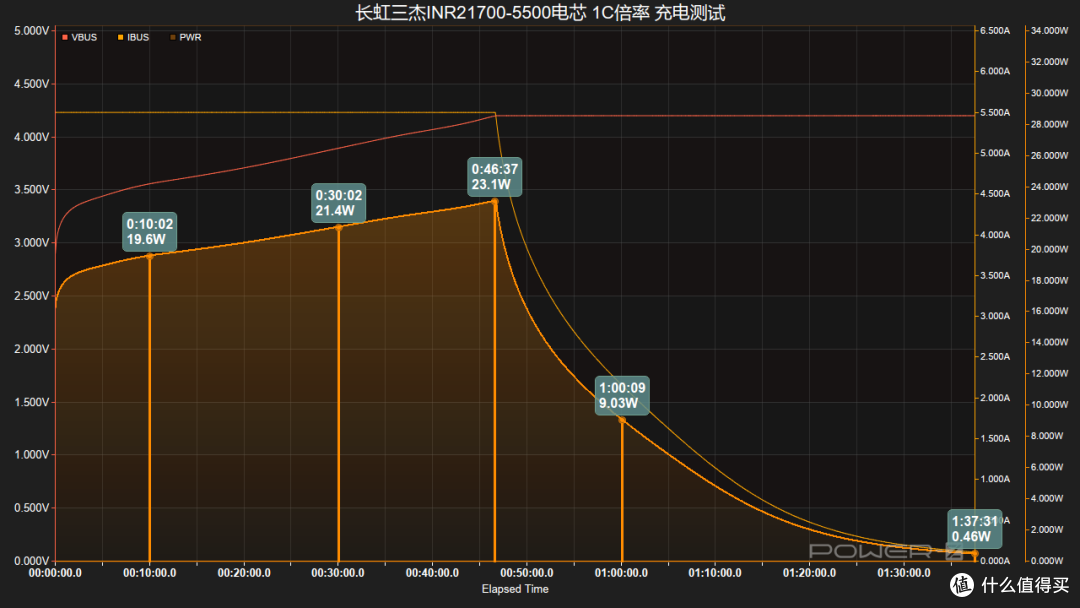
Task: Click the 5.500A current axis label
Action: tap(995, 112)
